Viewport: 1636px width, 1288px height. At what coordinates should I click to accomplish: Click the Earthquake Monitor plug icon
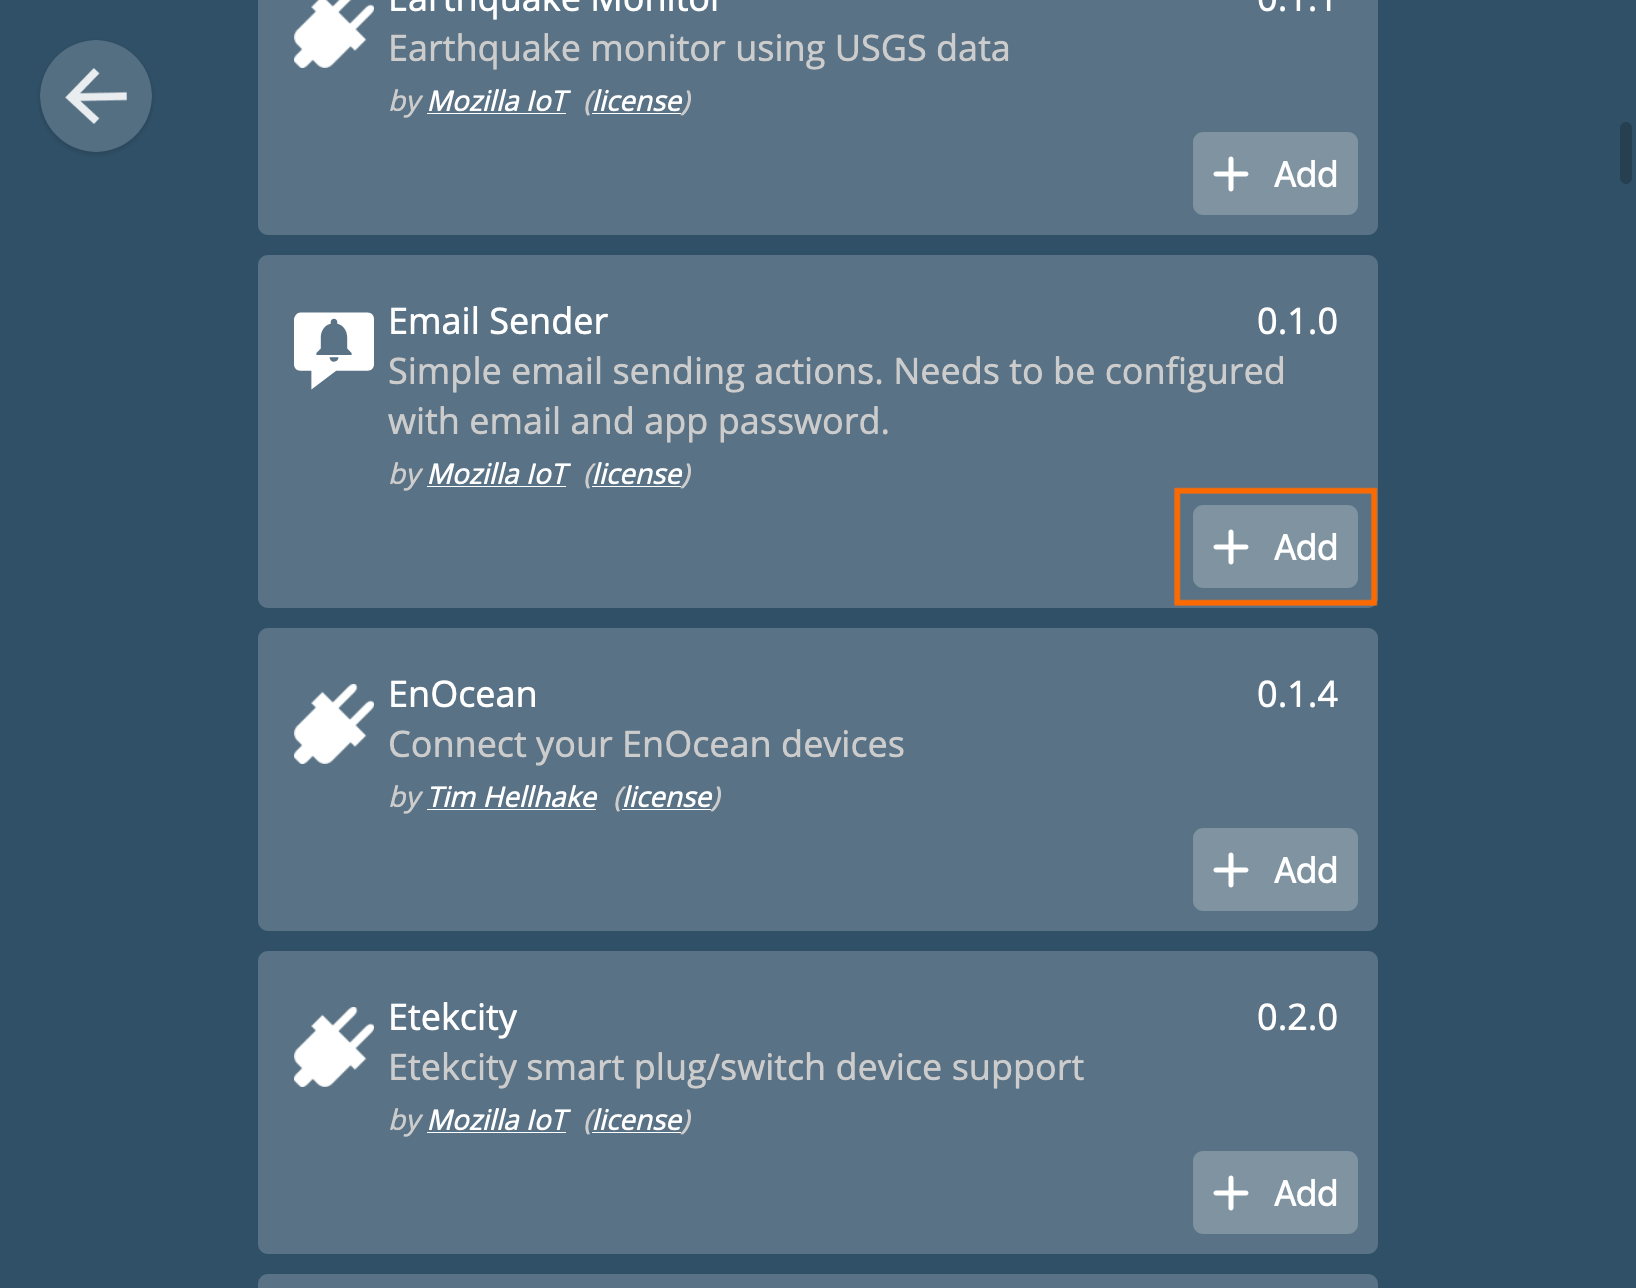click(x=333, y=34)
